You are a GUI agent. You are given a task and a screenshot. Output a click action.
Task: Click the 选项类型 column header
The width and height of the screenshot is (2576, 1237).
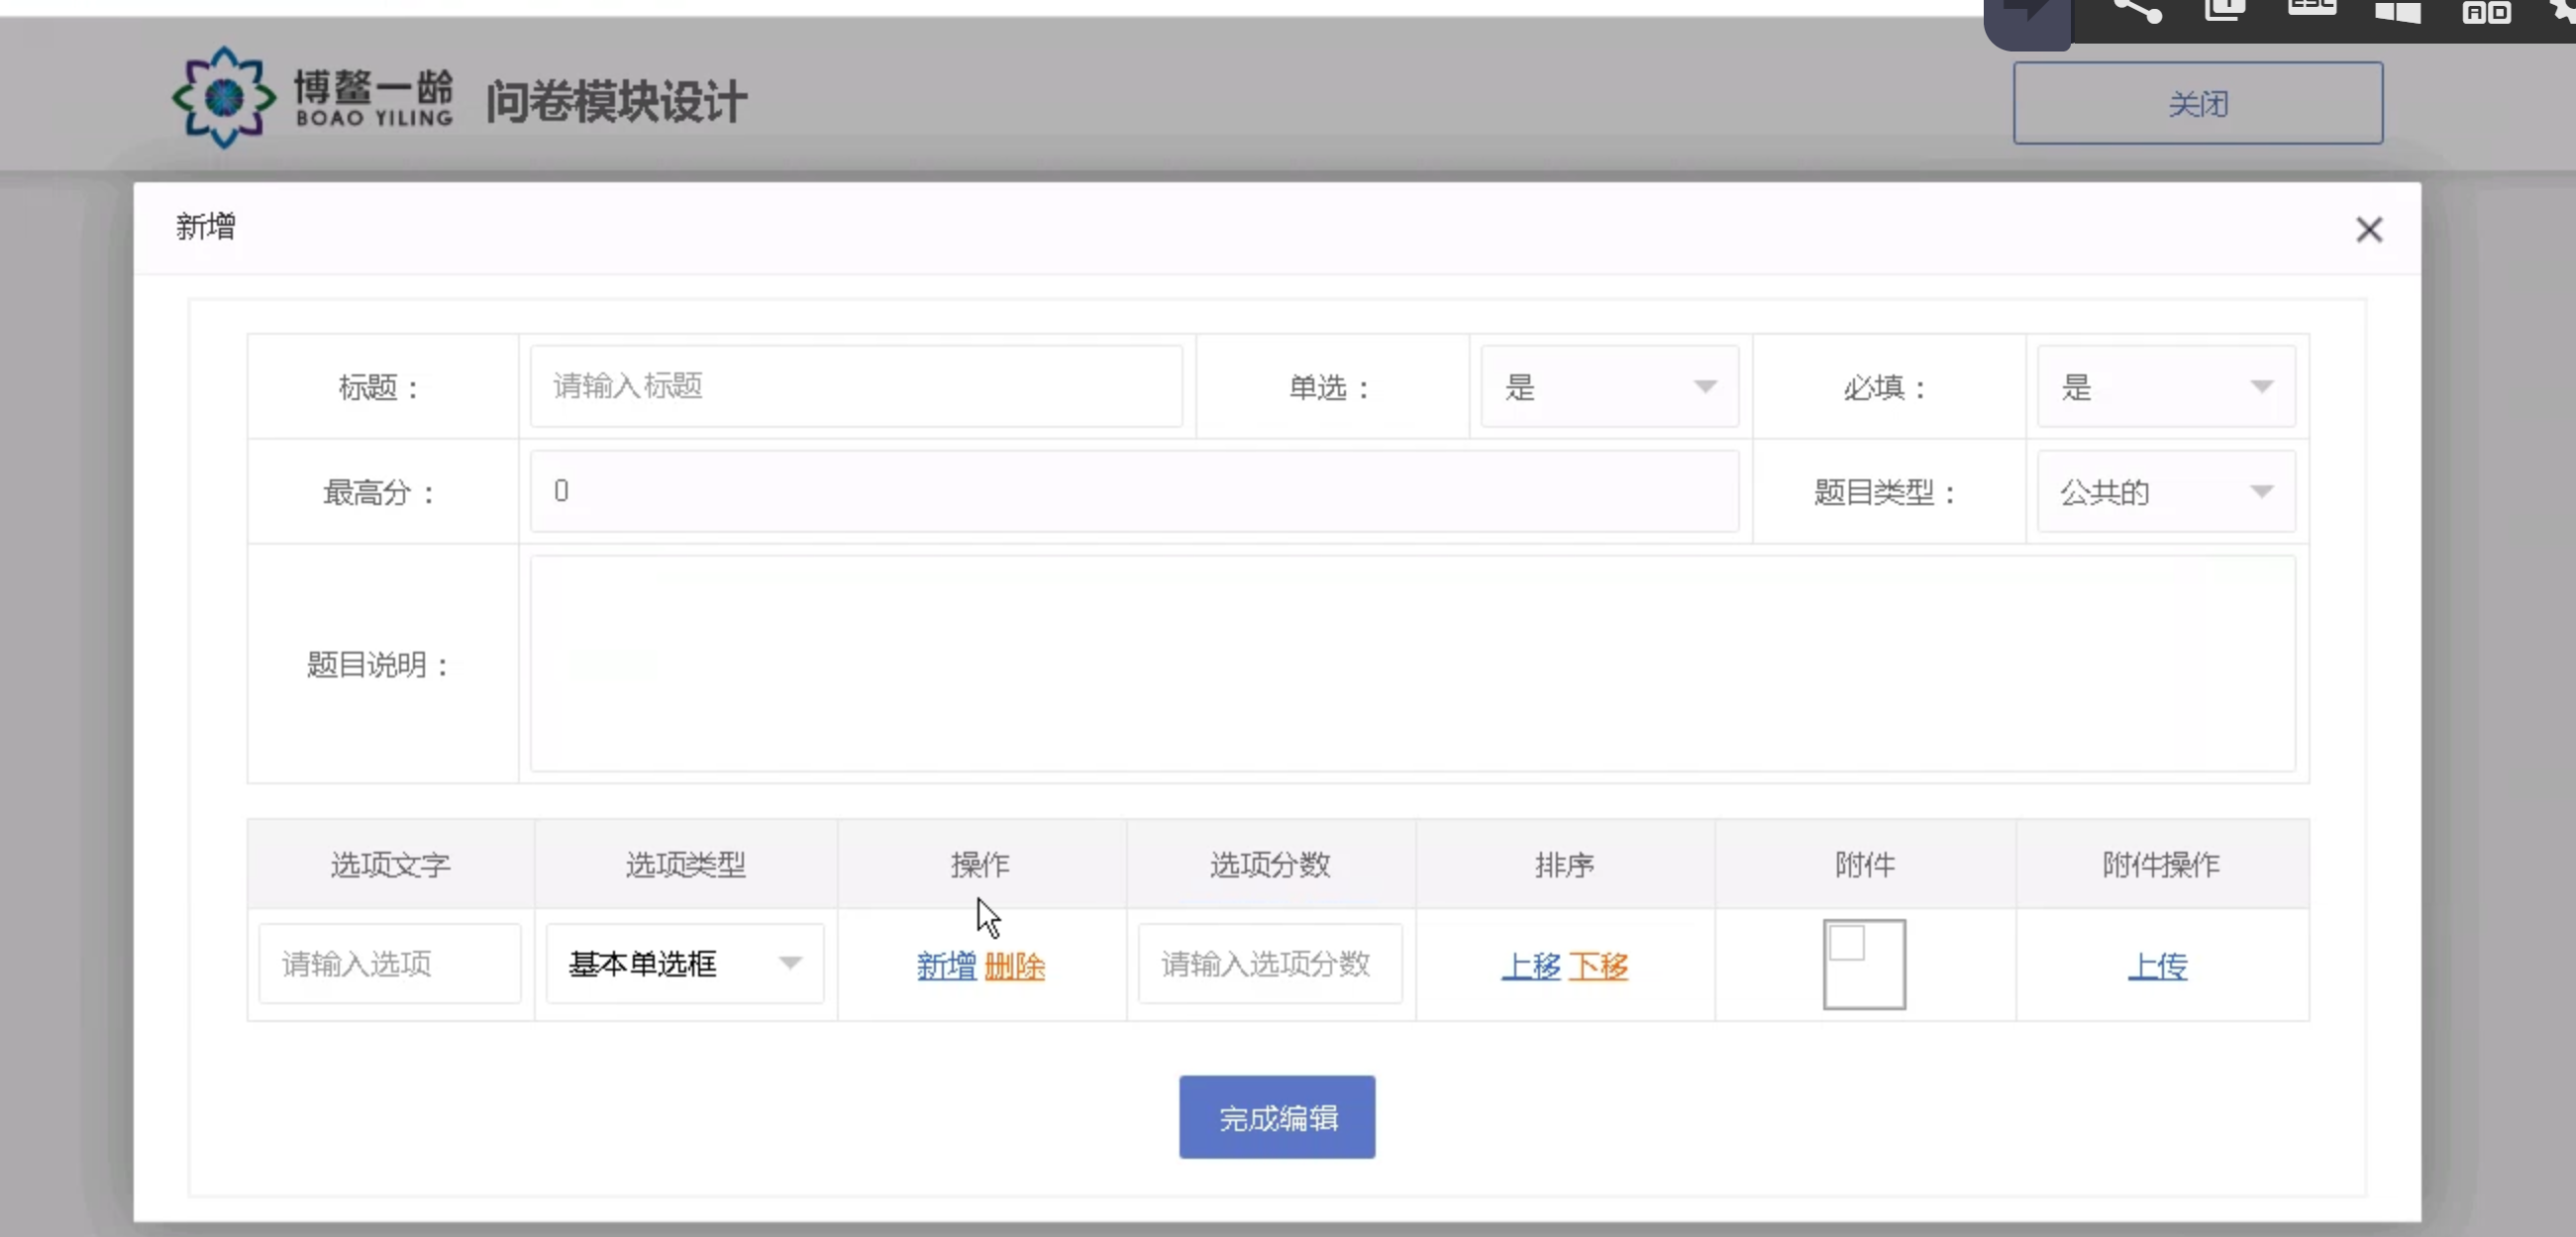pyautogui.click(x=685, y=864)
